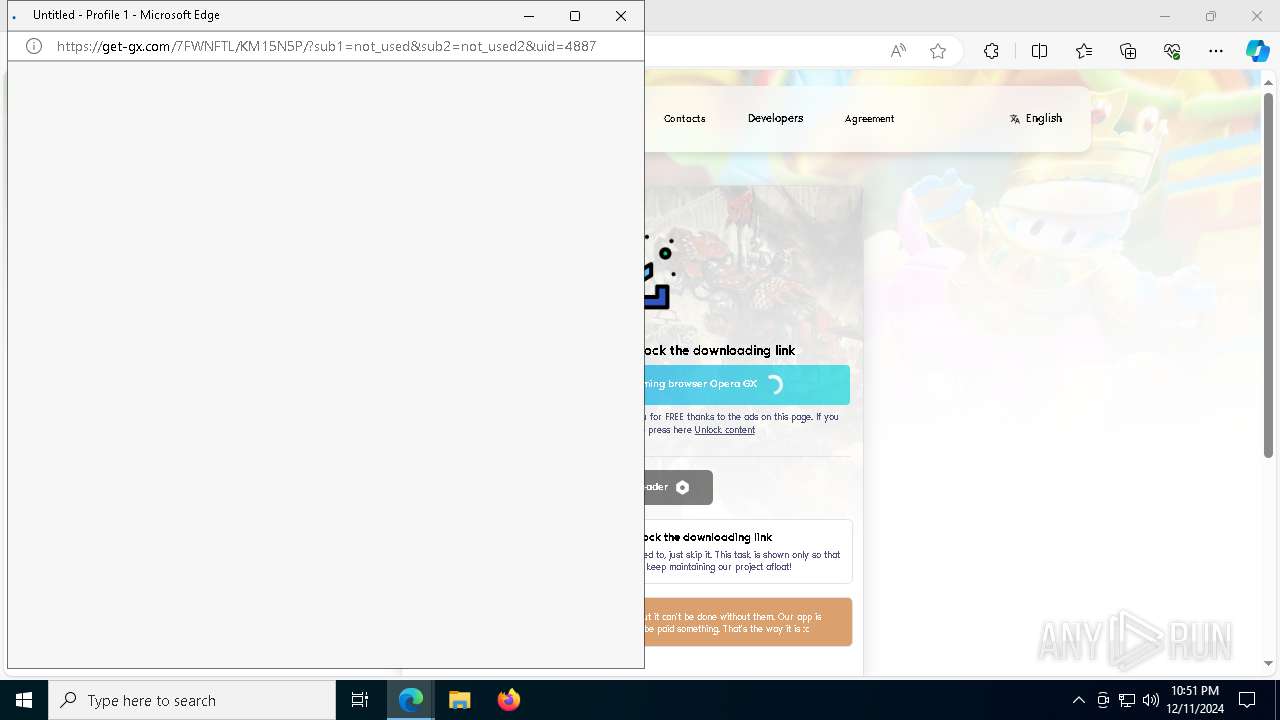Click the orange notice box about paid apps
The image size is (1280, 720).
point(749,622)
